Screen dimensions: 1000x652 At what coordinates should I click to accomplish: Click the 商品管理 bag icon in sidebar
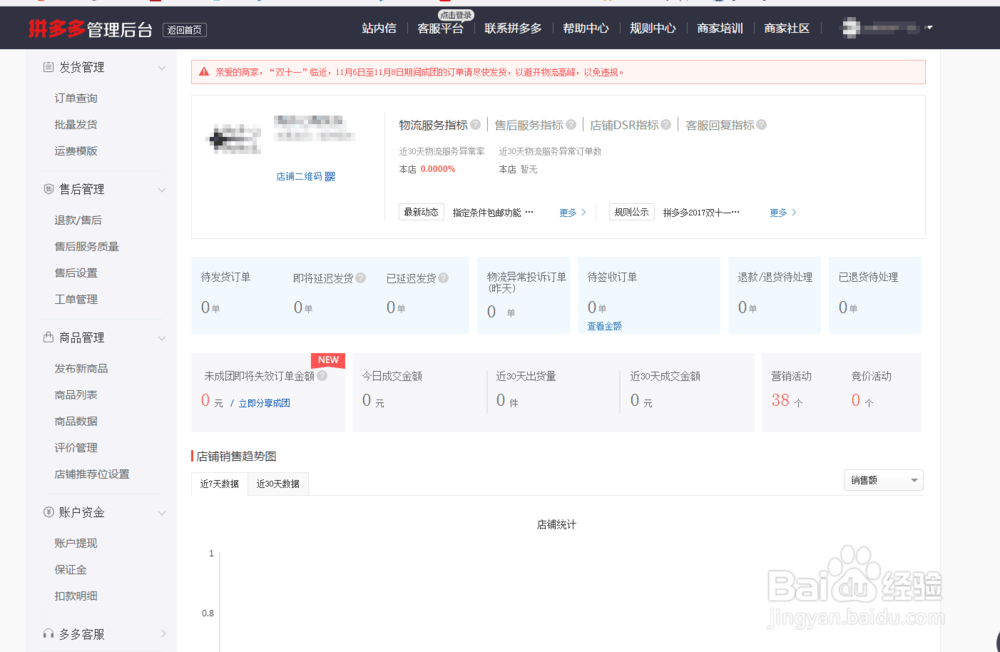pos(48,337)
